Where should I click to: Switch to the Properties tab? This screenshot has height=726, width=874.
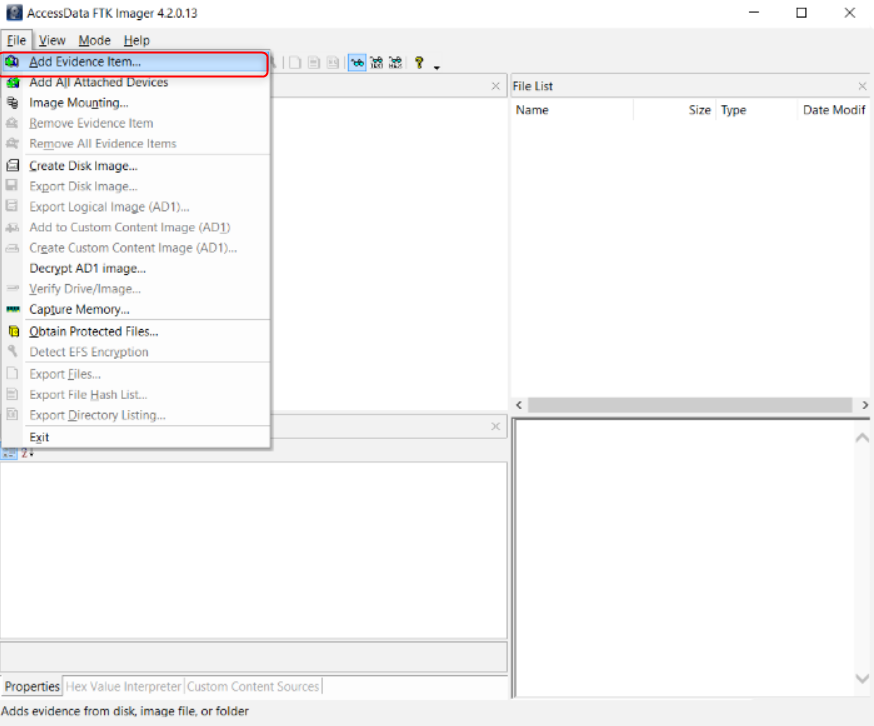pyautogui.click(x=32, y=687)
